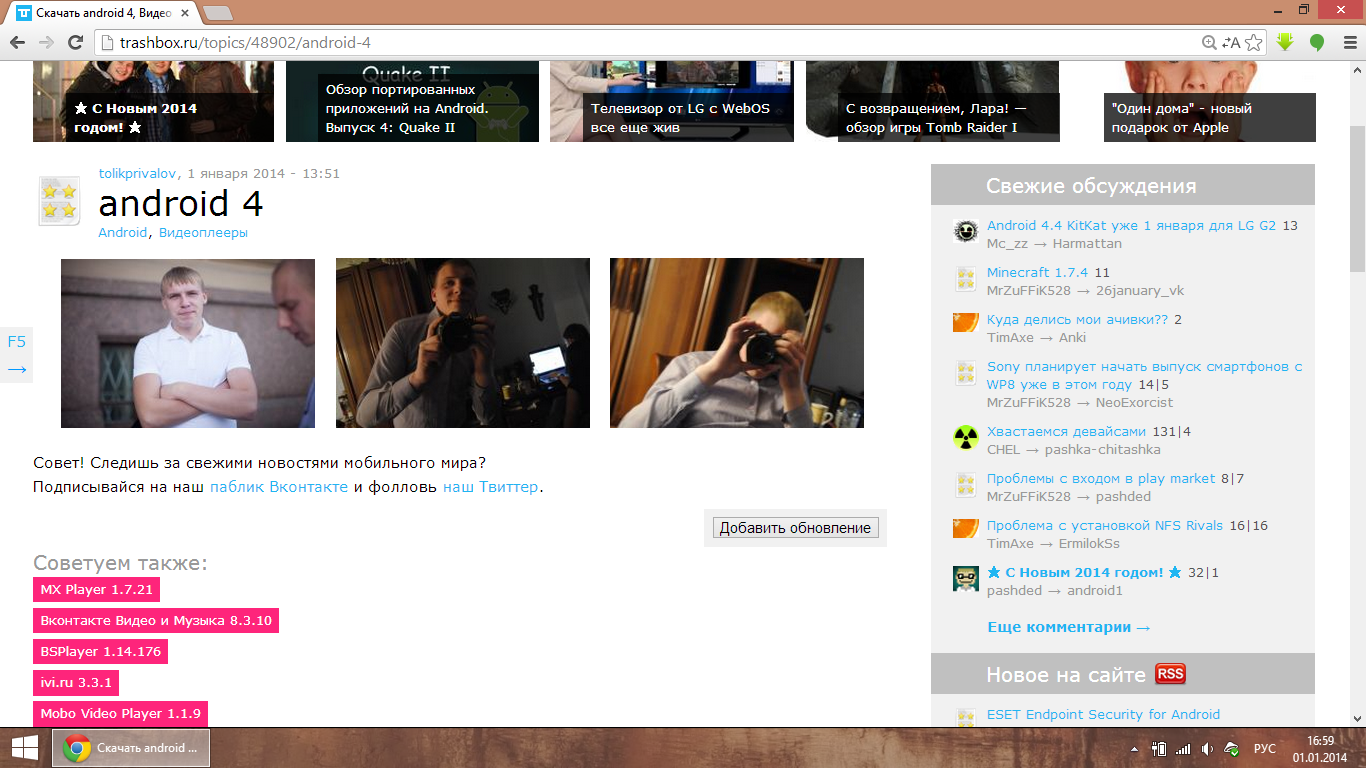Click the Chrome taskbar button Скачать android
Viewport: 1366px width, 768px height.
point(131,748)
